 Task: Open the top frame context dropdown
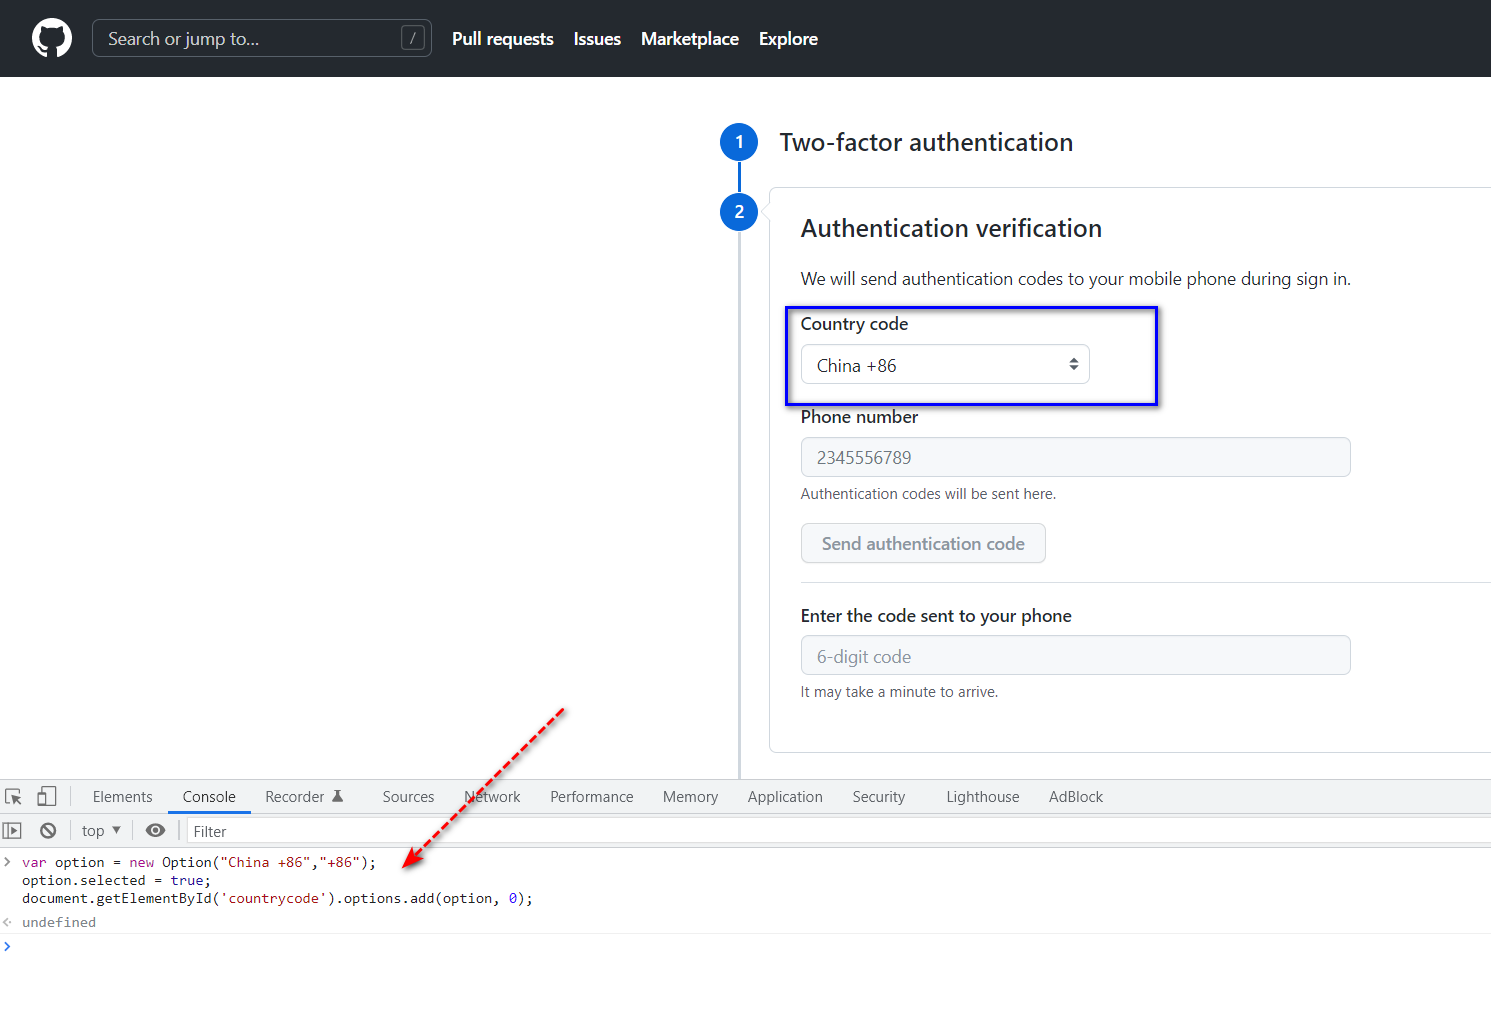tap(100, 830)
